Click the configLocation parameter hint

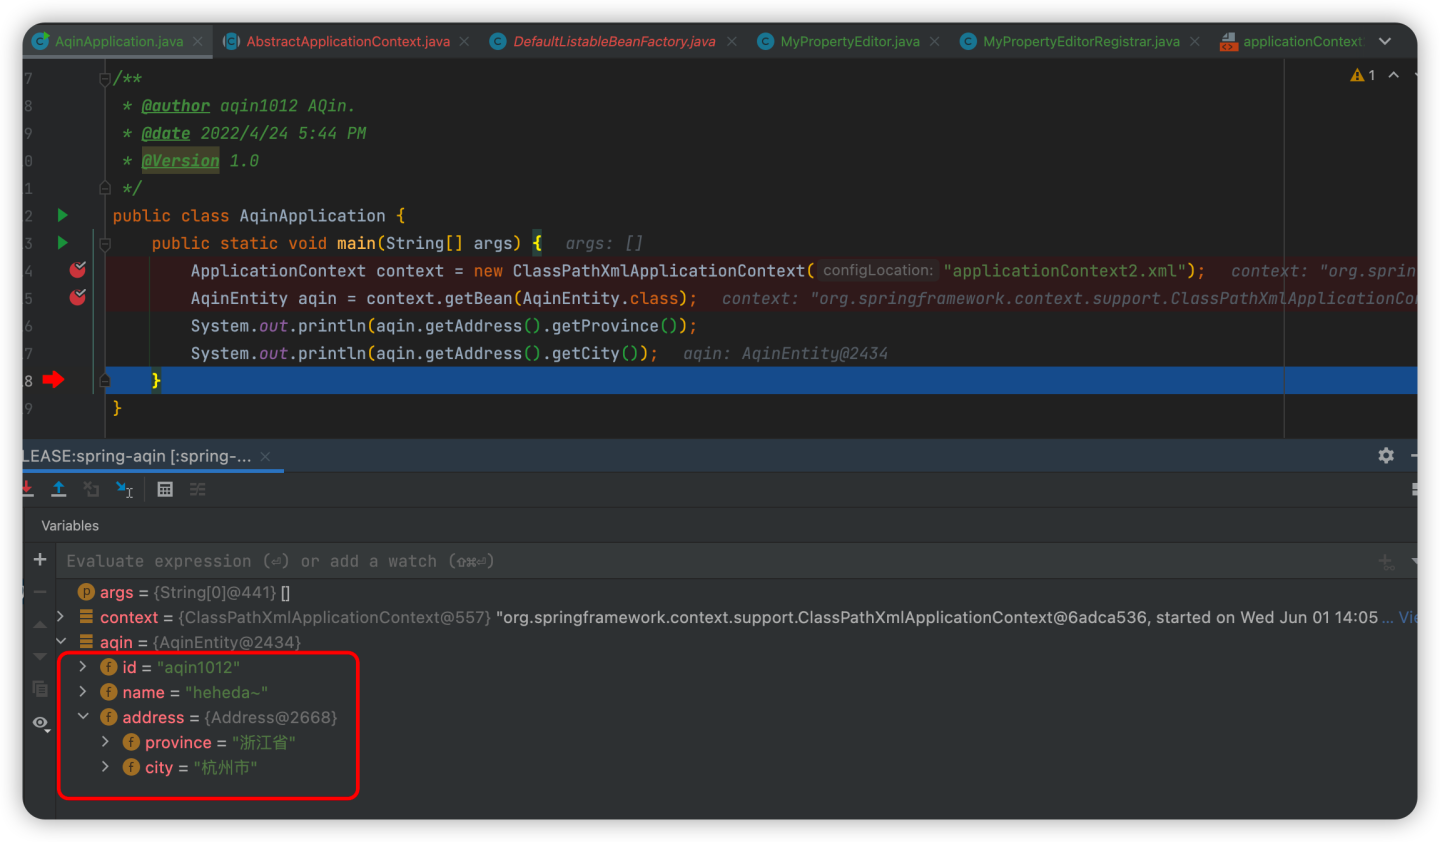click(x=877, y=270)
